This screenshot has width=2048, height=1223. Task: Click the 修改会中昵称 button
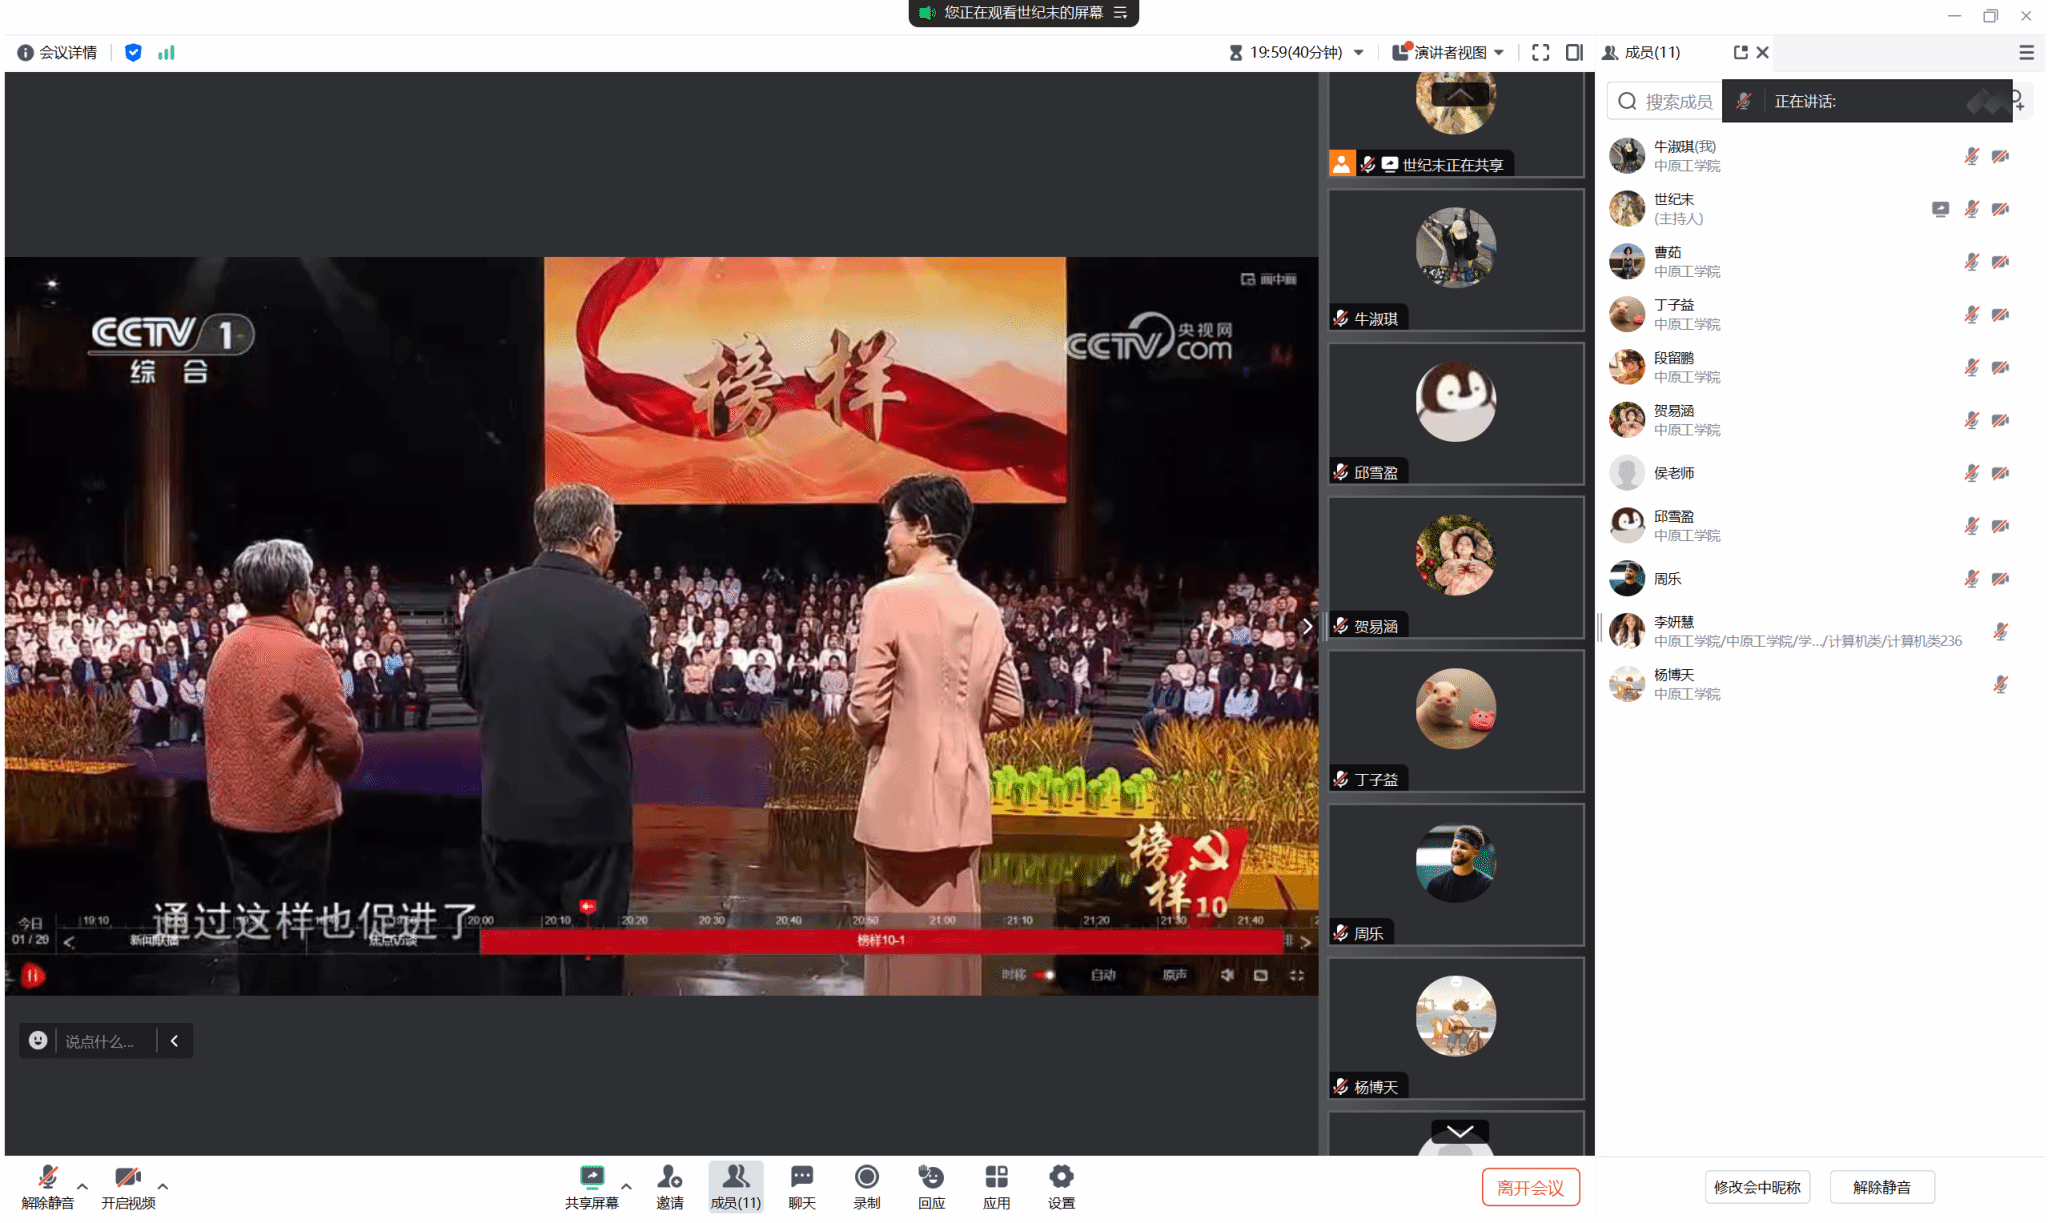(1756, 1187)
